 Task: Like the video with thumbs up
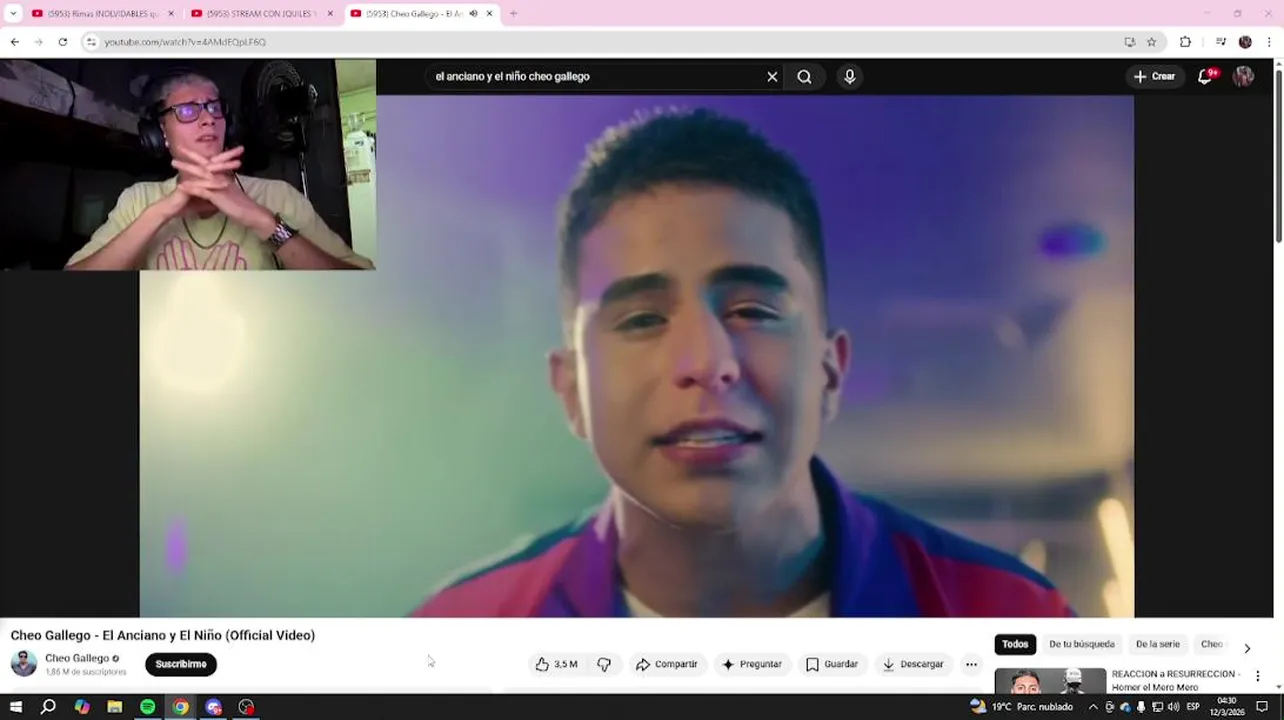tap(557, 664)
